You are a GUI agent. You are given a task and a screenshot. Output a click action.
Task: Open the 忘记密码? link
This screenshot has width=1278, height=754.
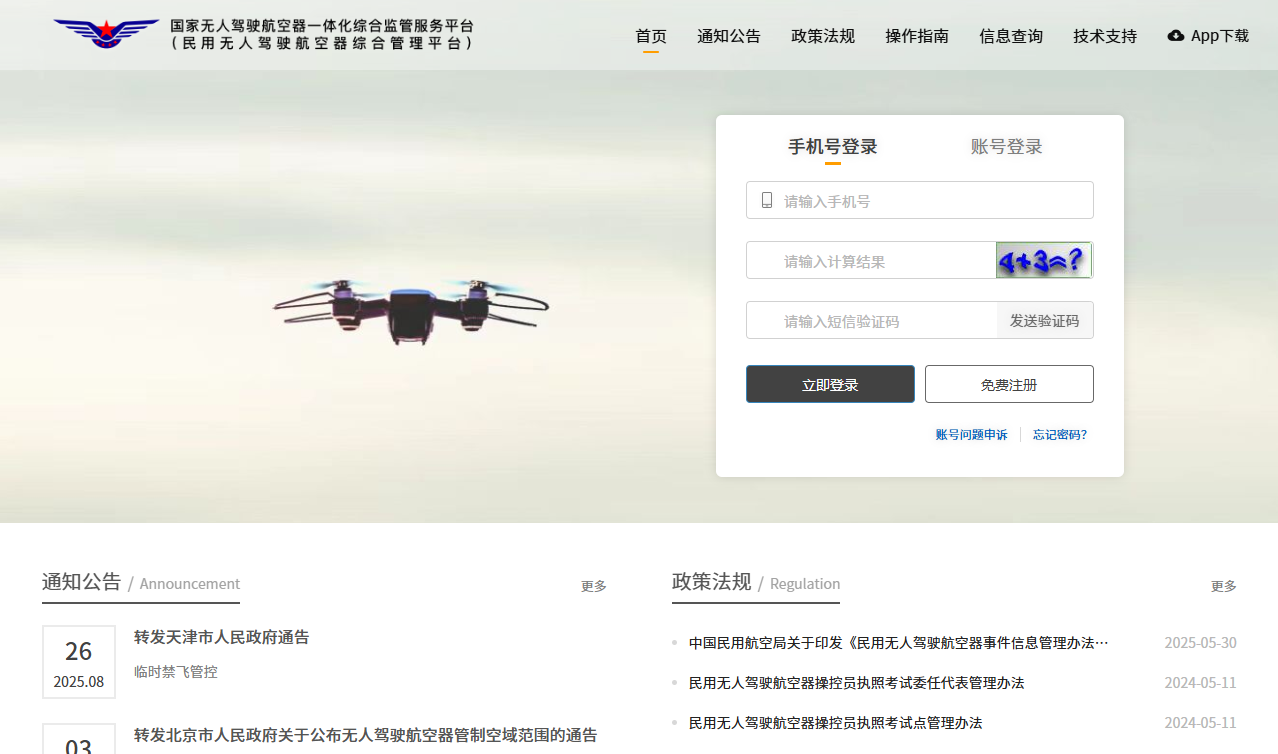point(1059,435)
